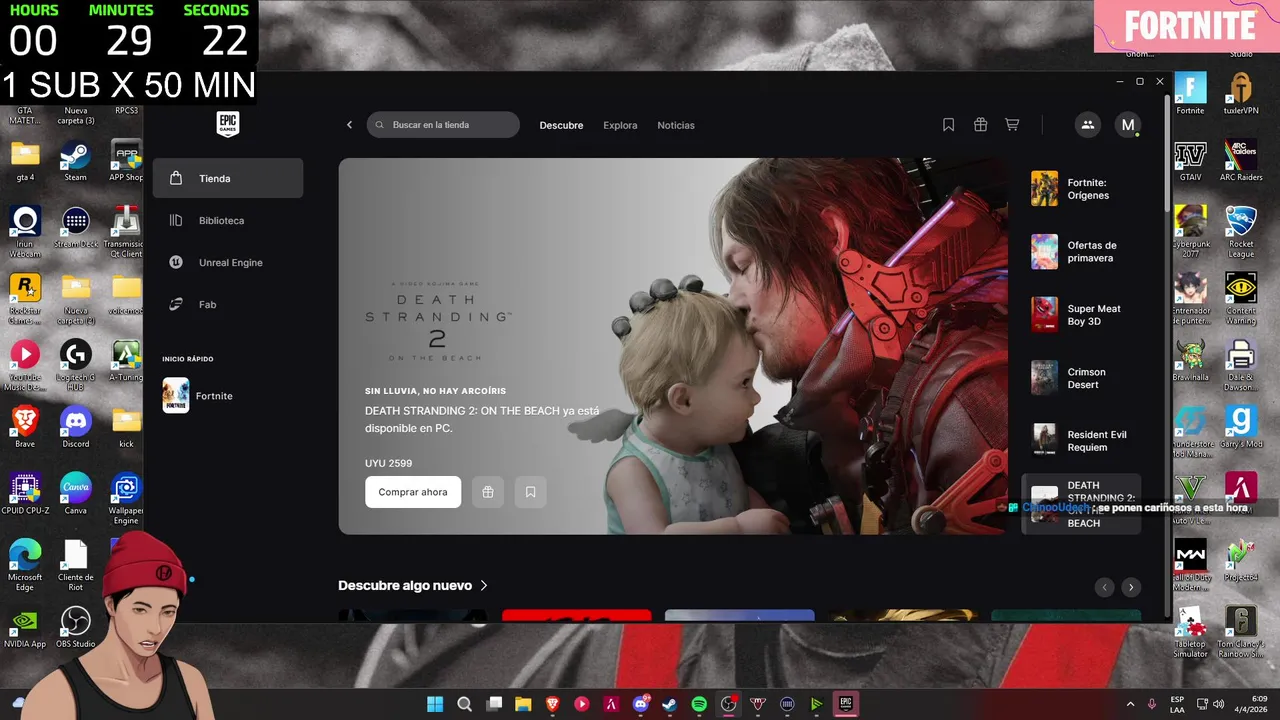Select the NVIDIA App desktop icon

point(25,628)
